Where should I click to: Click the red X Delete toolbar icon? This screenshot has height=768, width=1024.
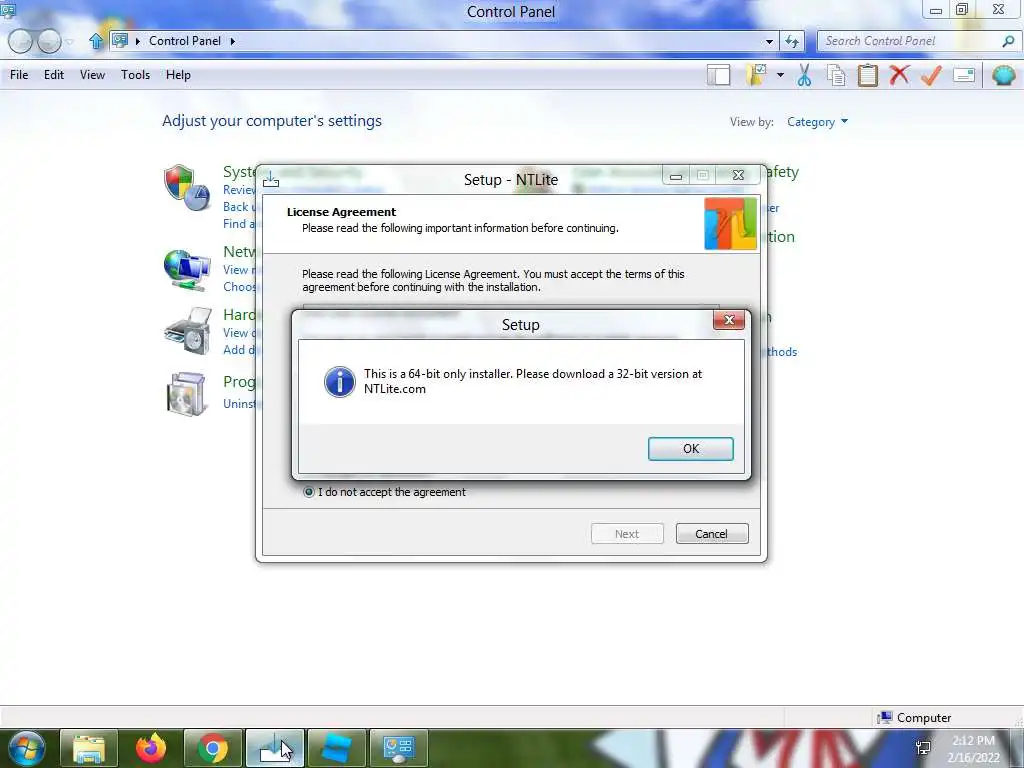pyautogui.click(x=899, y=75)
